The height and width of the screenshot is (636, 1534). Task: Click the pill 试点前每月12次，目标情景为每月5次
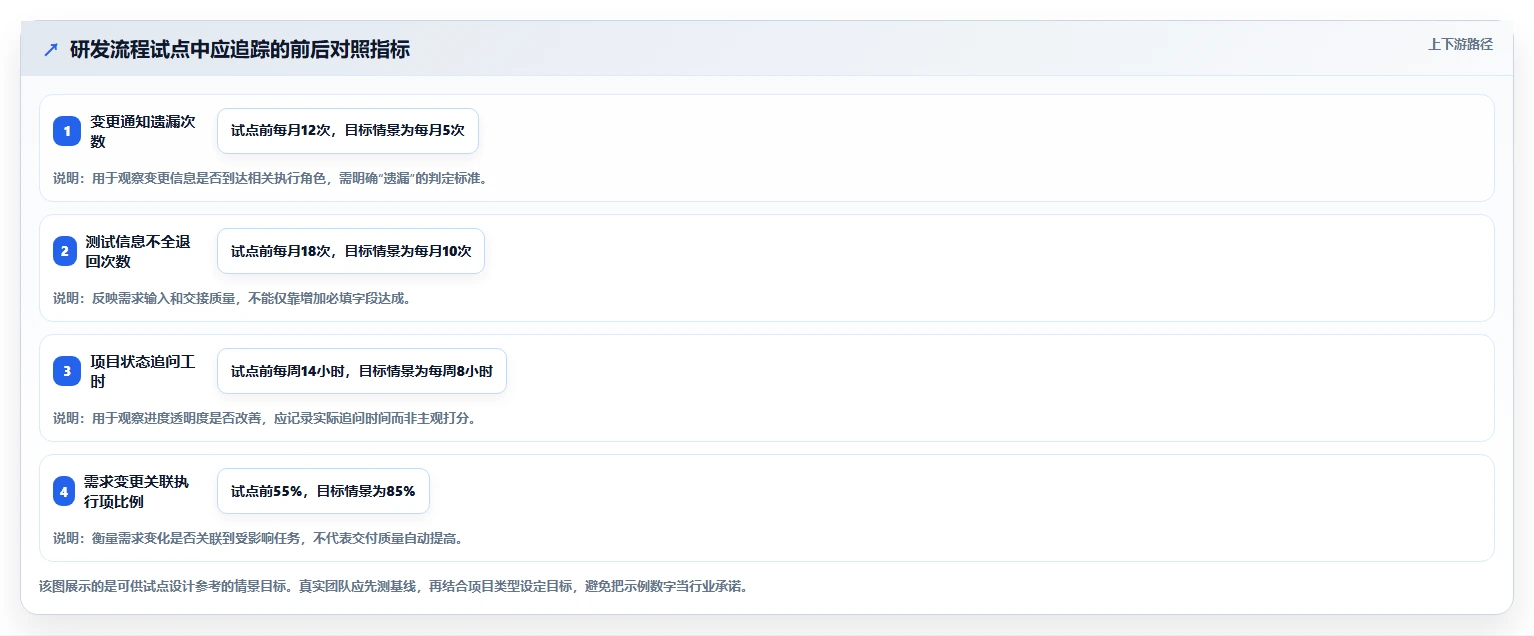coord(348,131)
